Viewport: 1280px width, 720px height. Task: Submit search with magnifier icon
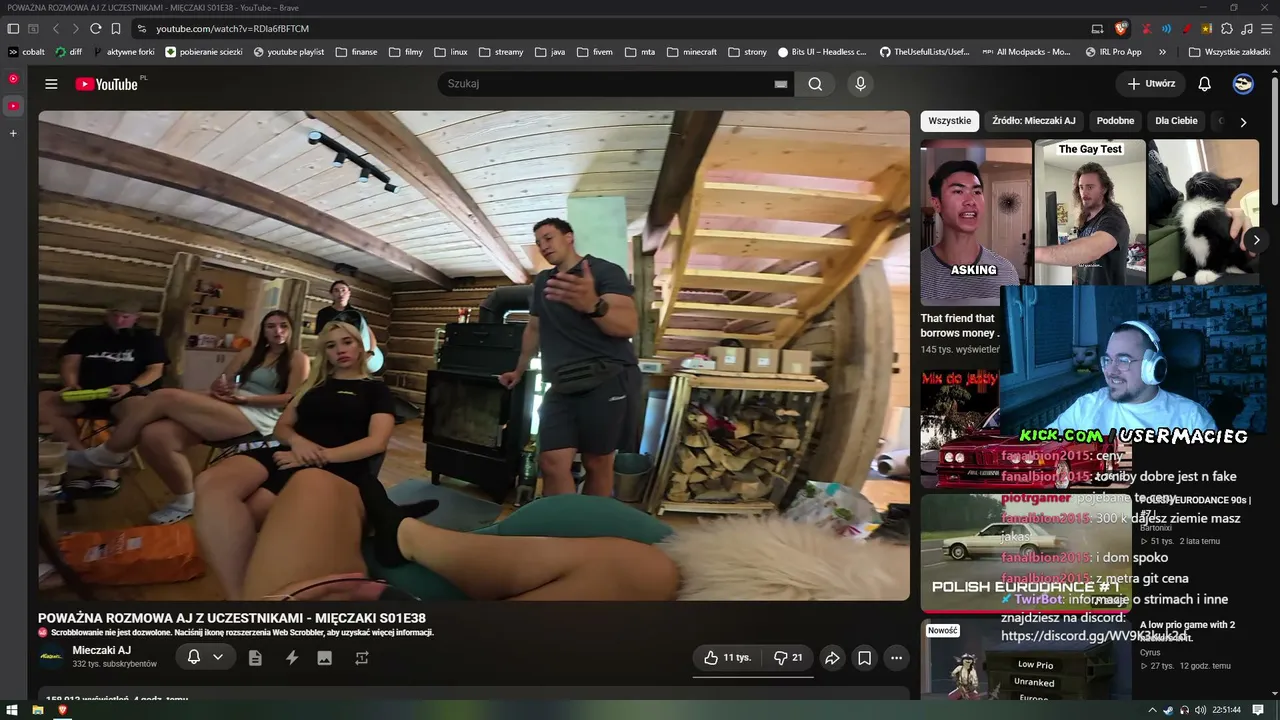(815, 84)
